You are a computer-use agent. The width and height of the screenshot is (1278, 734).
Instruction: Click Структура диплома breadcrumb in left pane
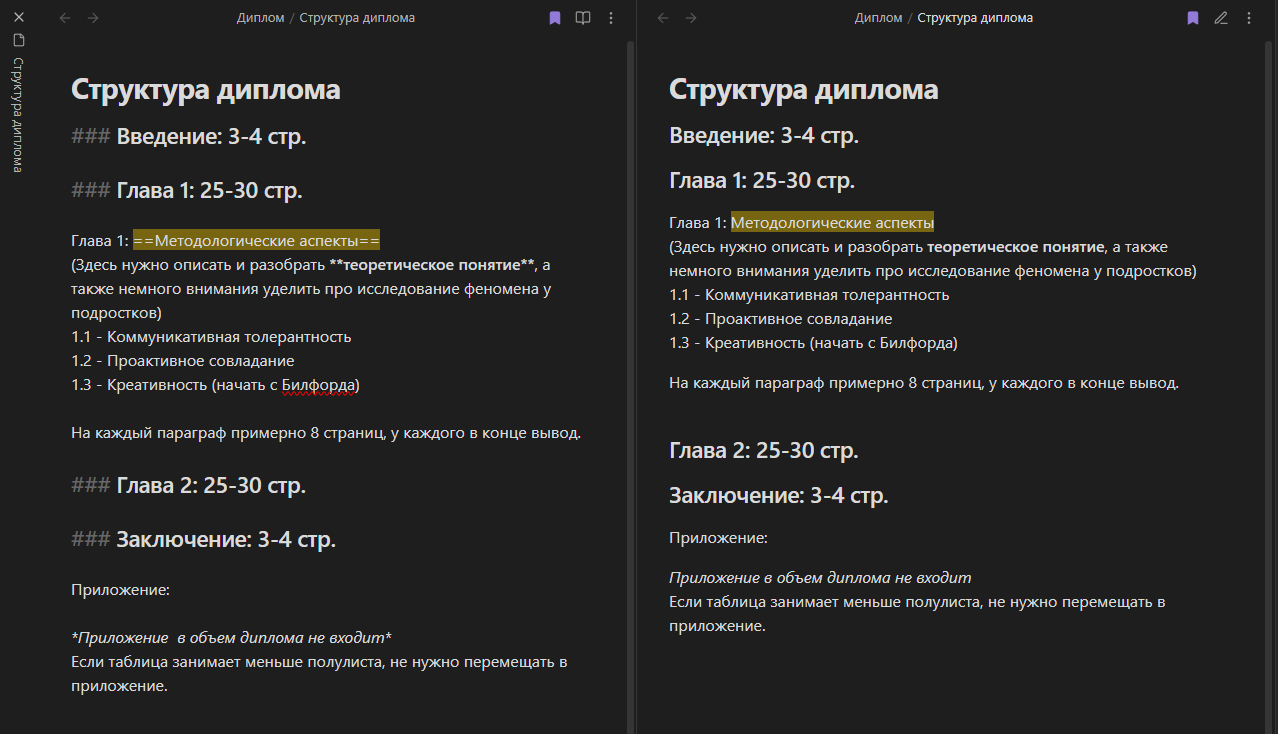pos(357,18)
